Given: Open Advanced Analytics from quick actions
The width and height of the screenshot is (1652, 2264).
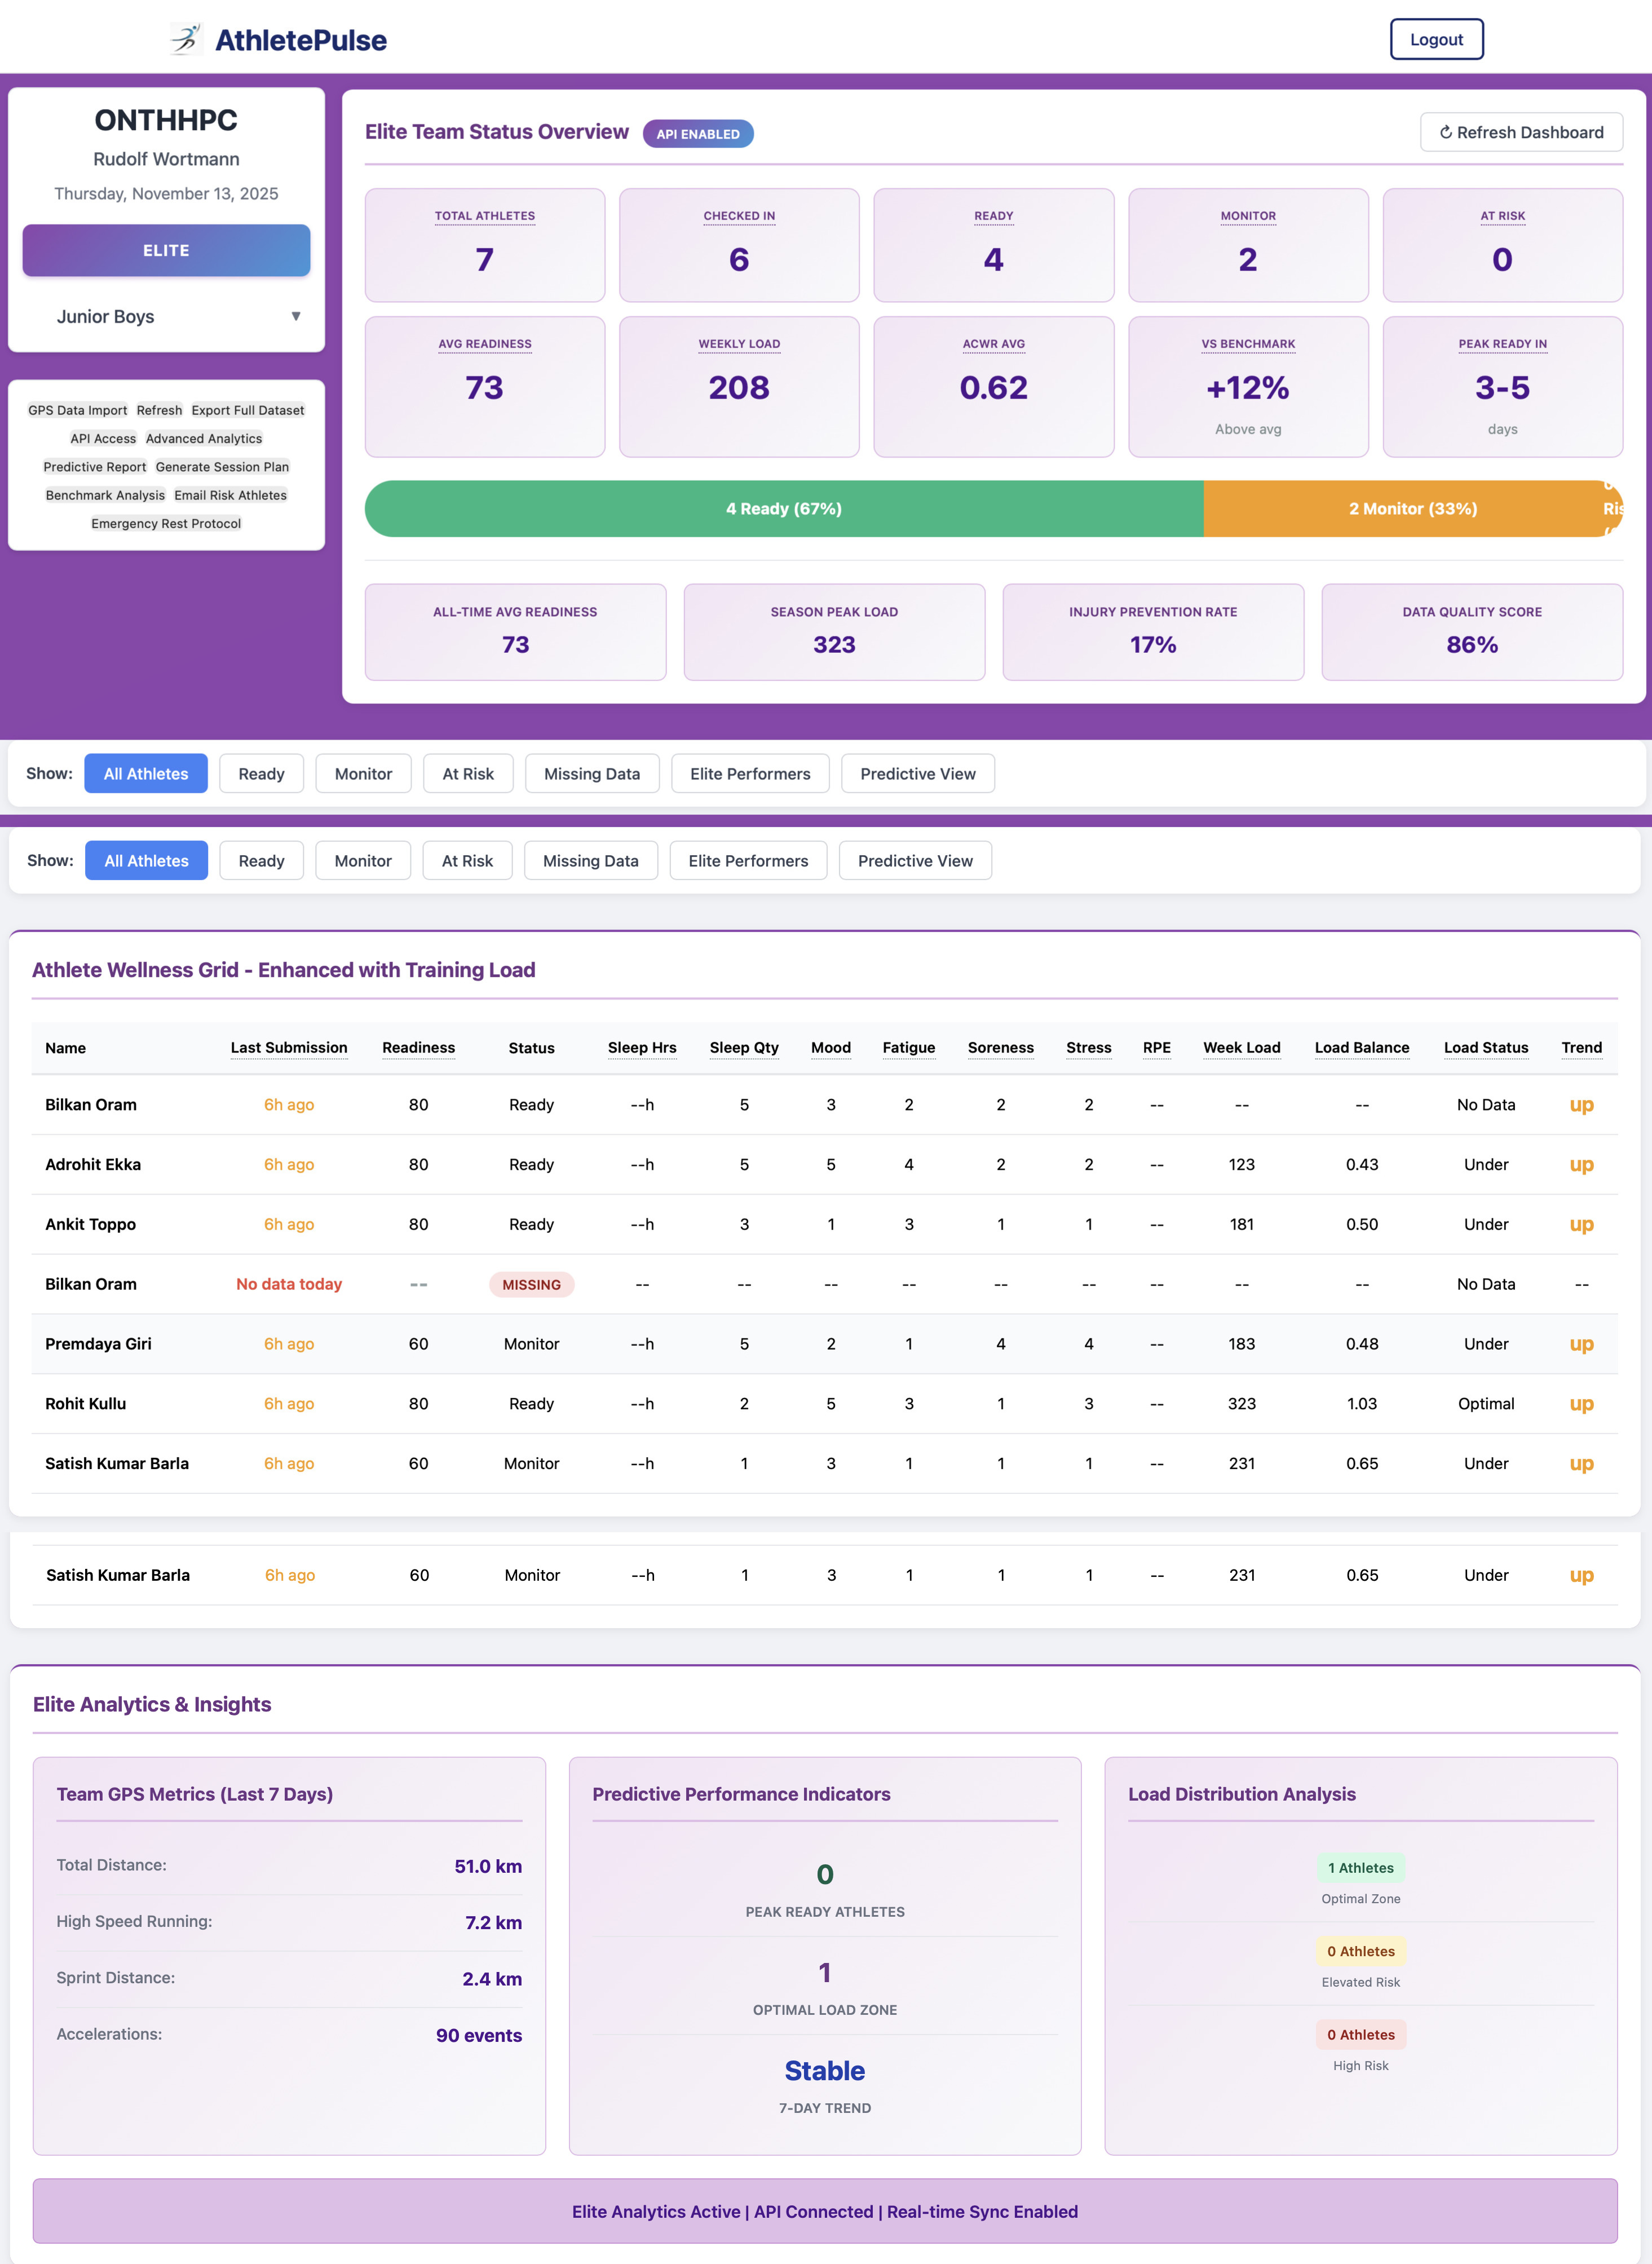Looking at the screenshot, I should (x=203, y=438).
